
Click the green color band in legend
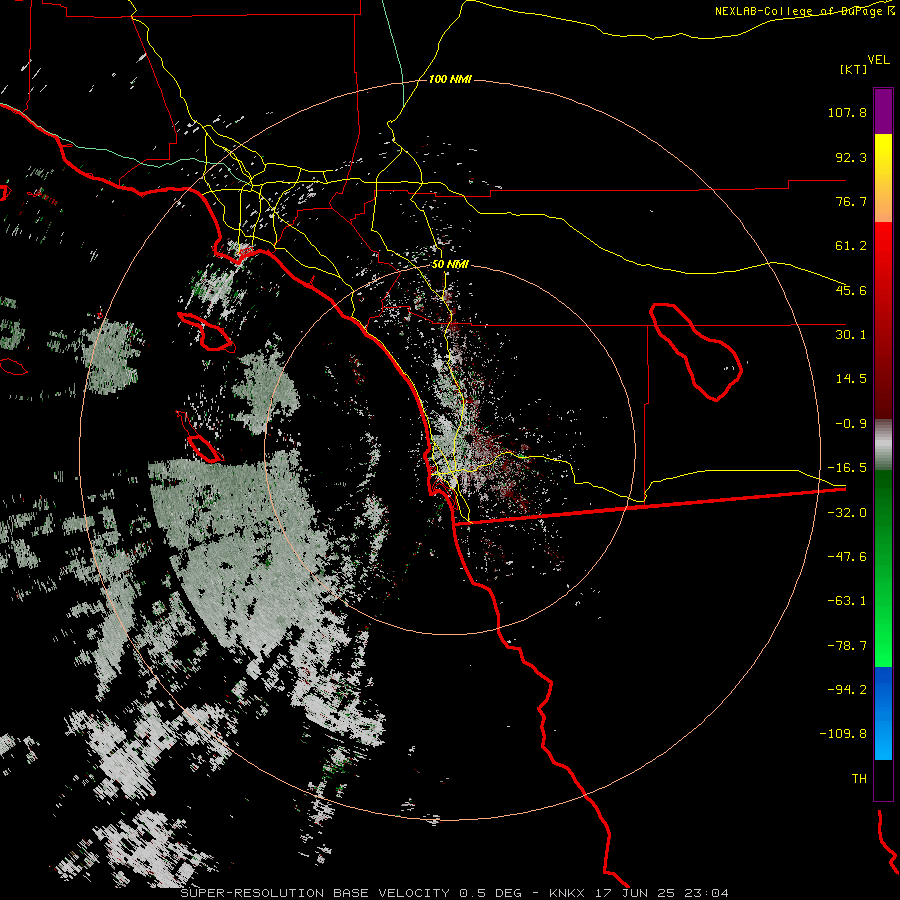coord(883,568)
